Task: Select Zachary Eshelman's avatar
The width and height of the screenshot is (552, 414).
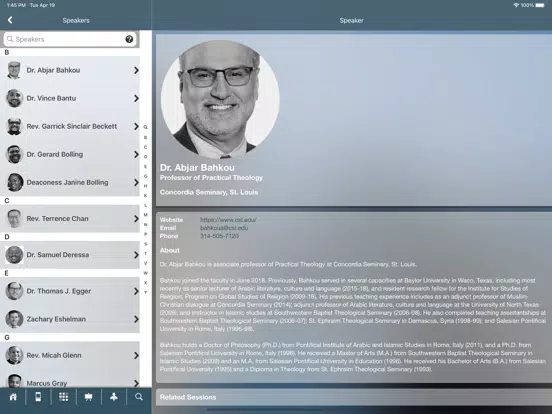Action: [14, 319]
